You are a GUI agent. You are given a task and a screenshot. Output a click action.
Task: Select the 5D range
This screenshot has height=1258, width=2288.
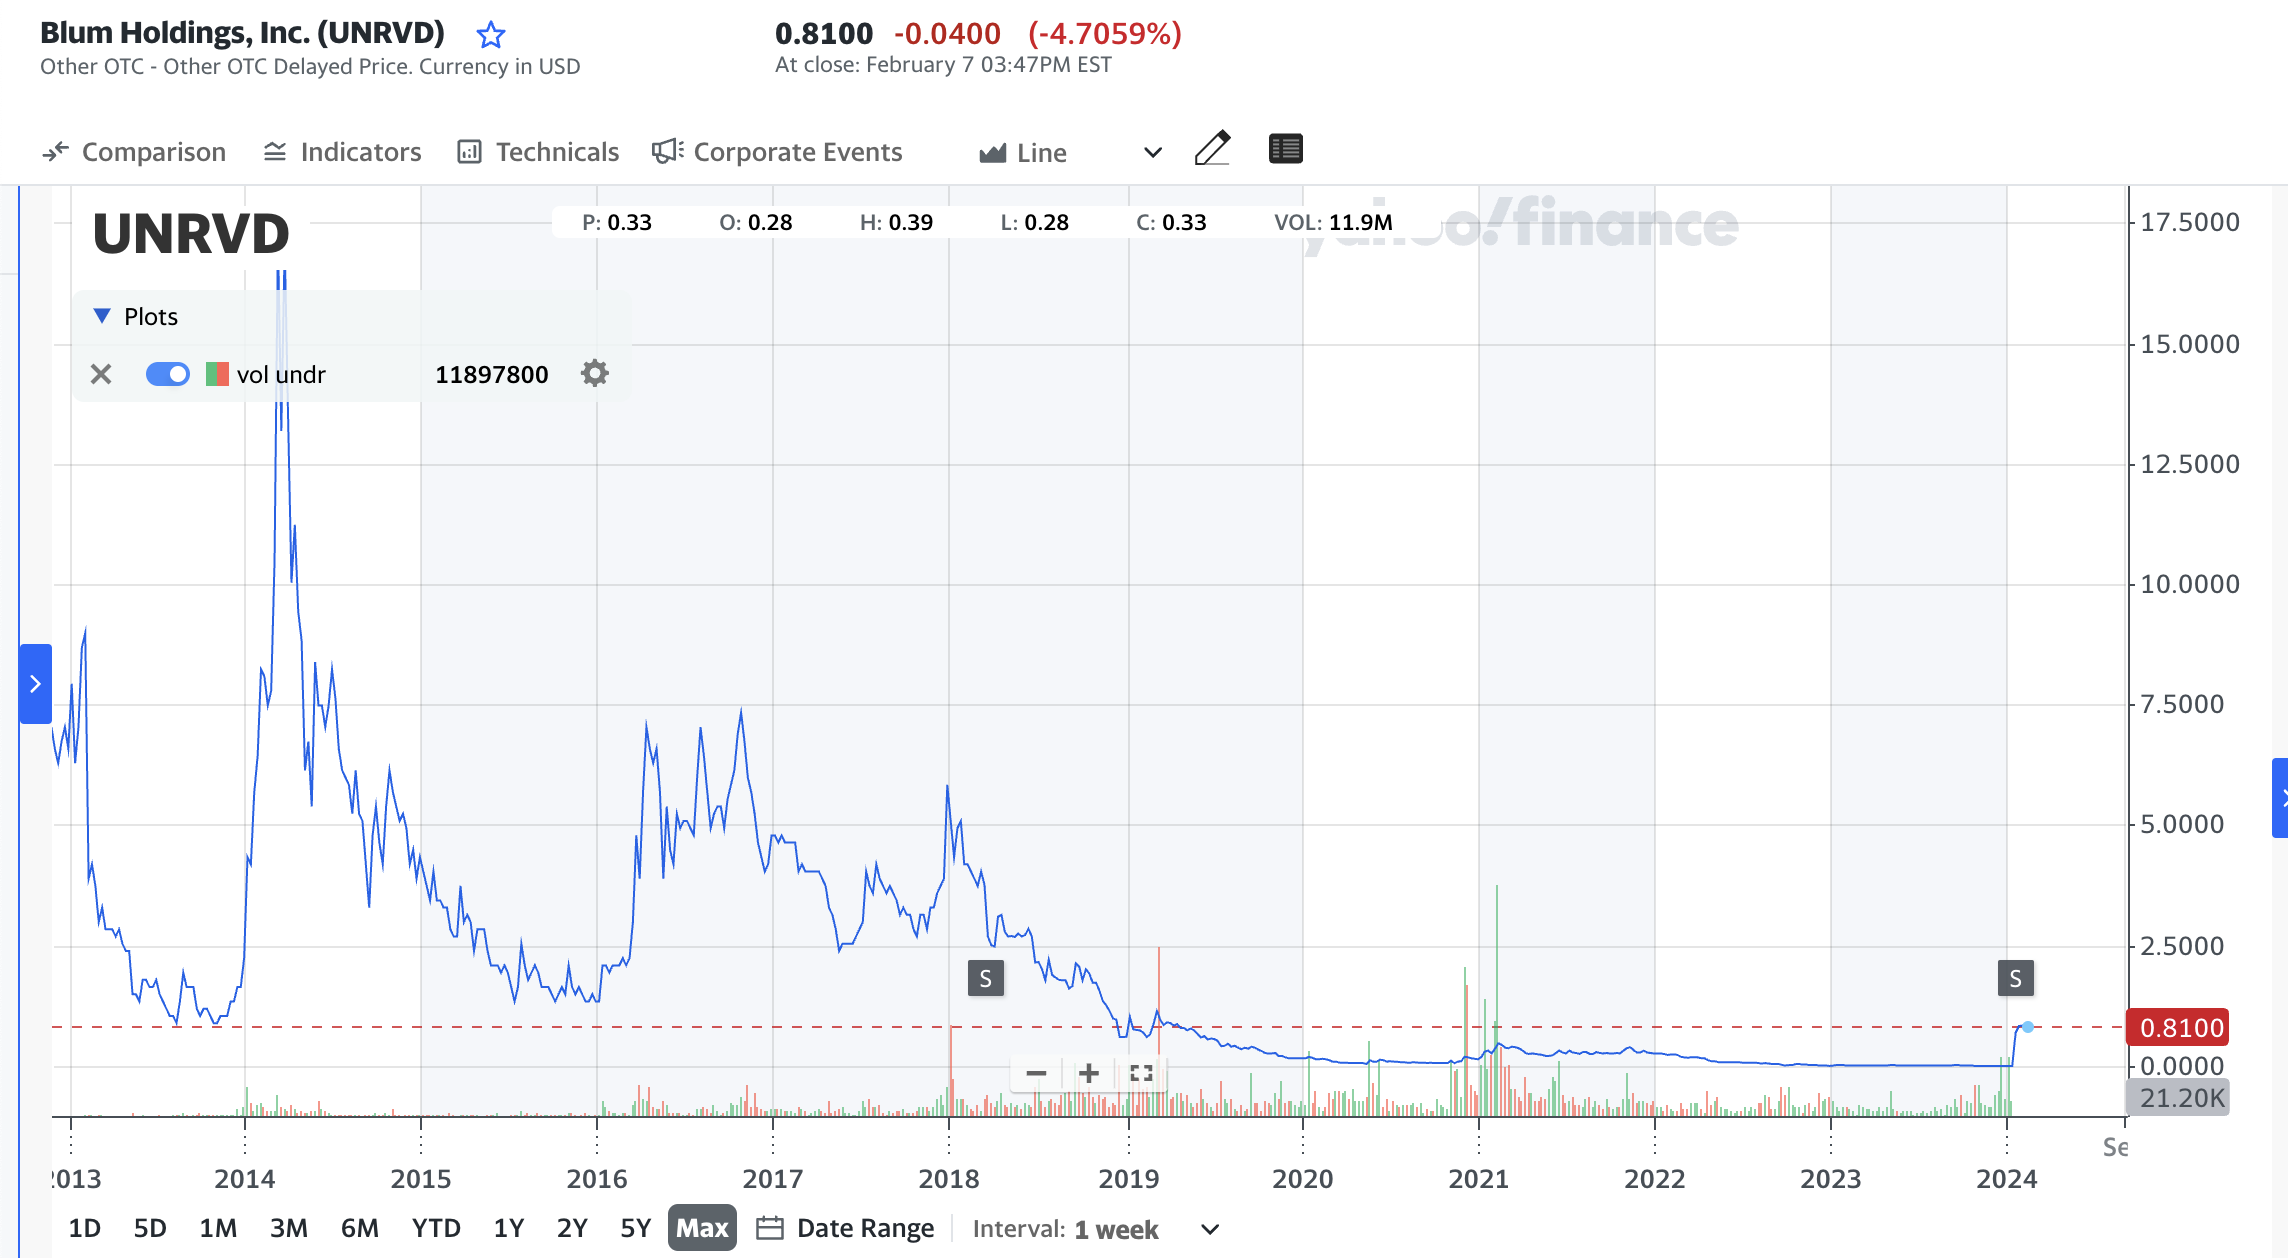[x=150, y=1228]
